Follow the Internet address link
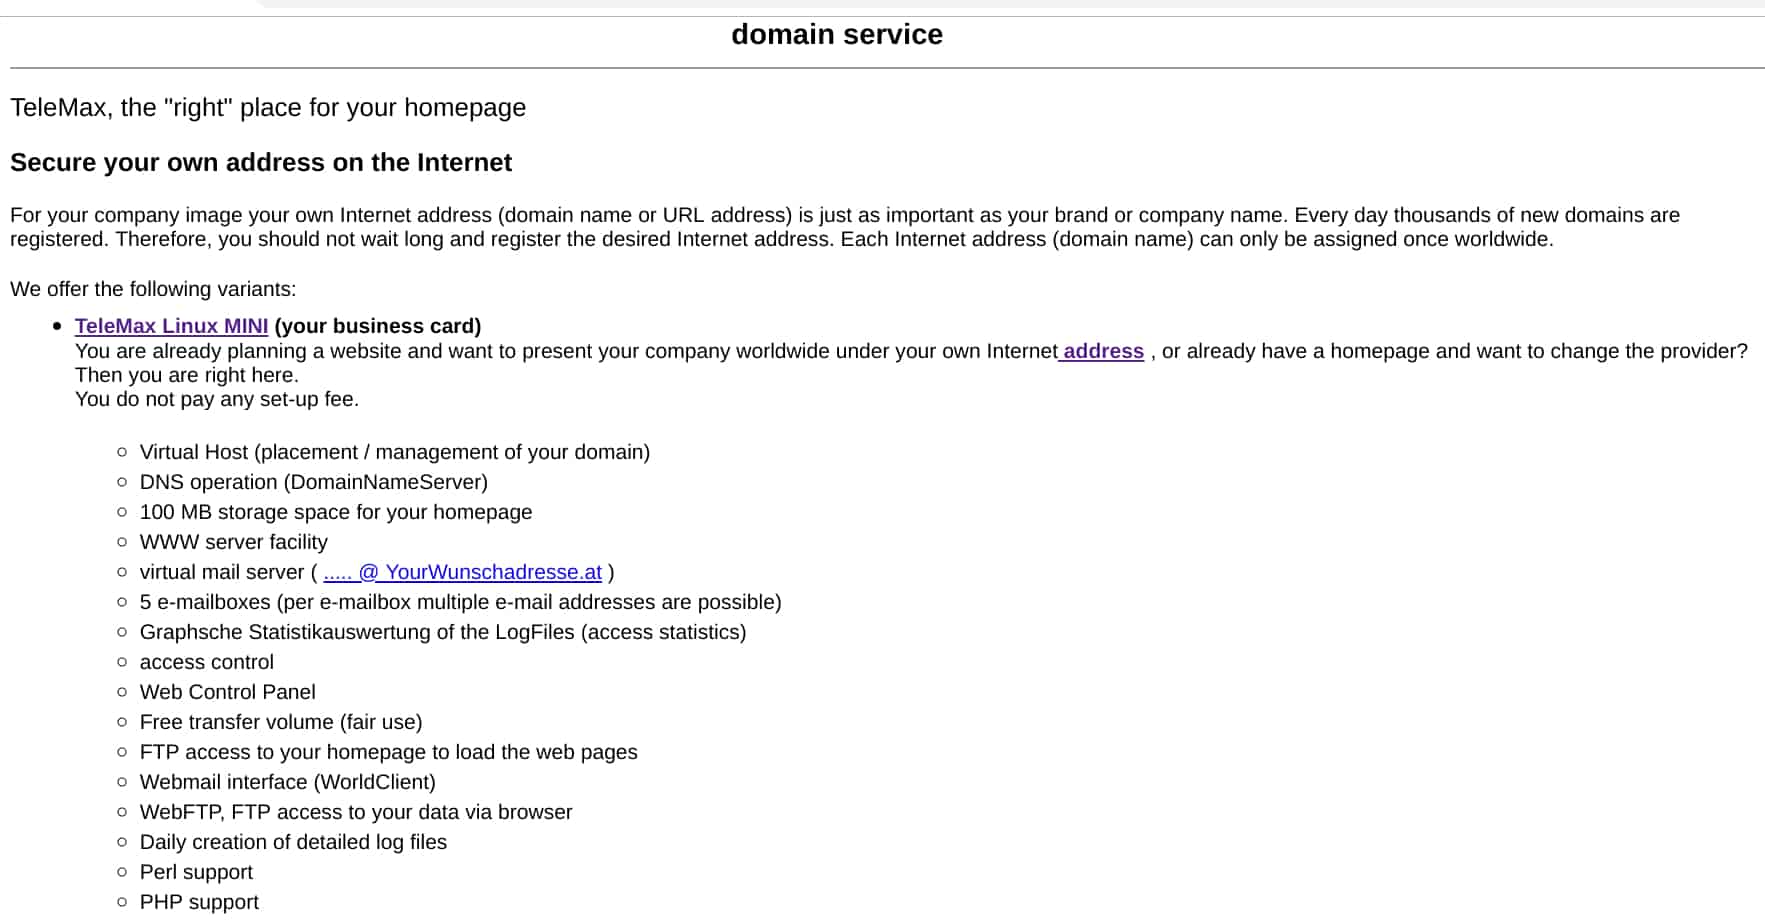The image size is (1765, 923). point(1101,351)
